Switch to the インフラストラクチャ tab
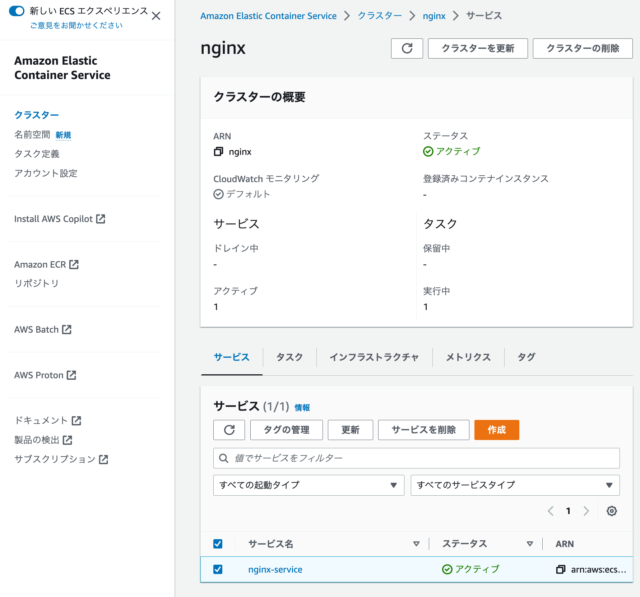640x597 pixels. 374,357
